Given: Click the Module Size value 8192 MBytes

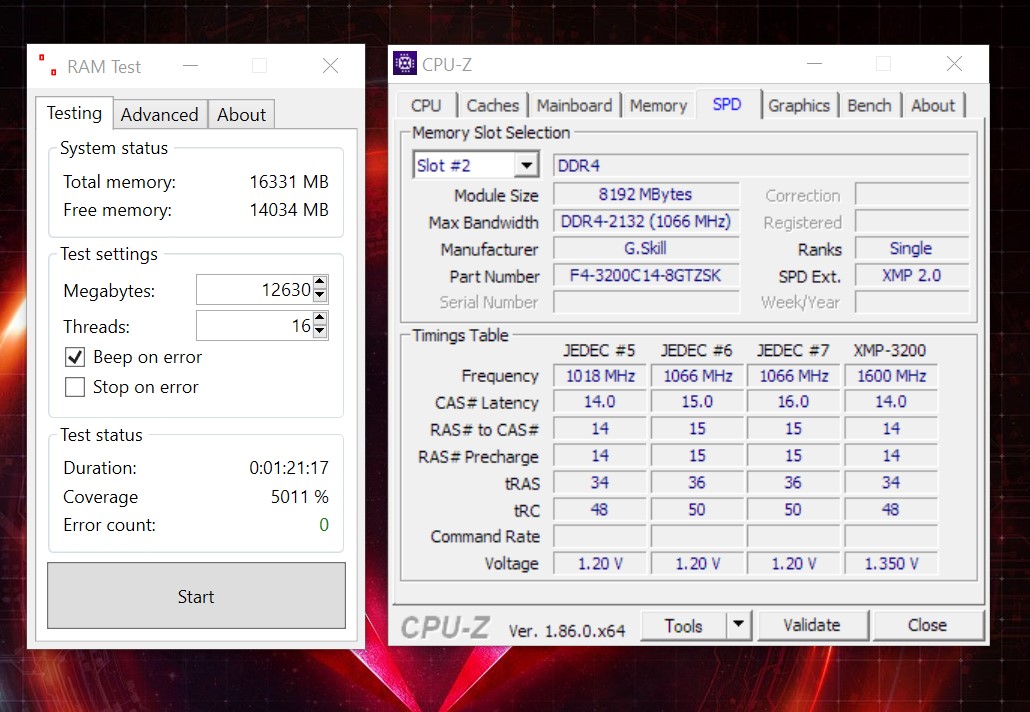Looking at the screenshot, I should coord(646,194).
